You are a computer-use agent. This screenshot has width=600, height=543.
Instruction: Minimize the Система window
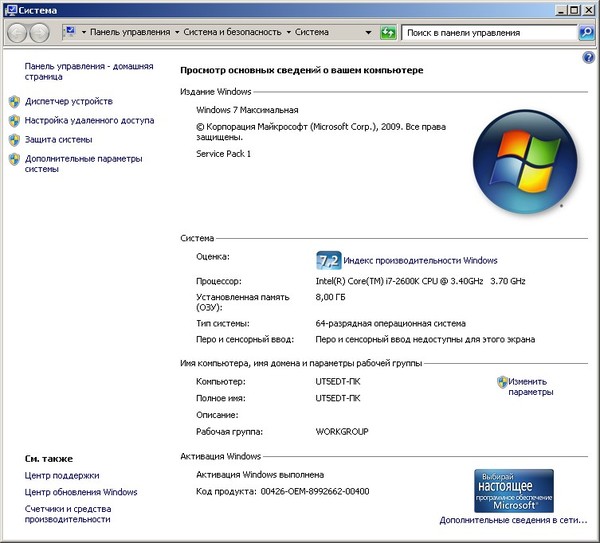coord(561,10)
